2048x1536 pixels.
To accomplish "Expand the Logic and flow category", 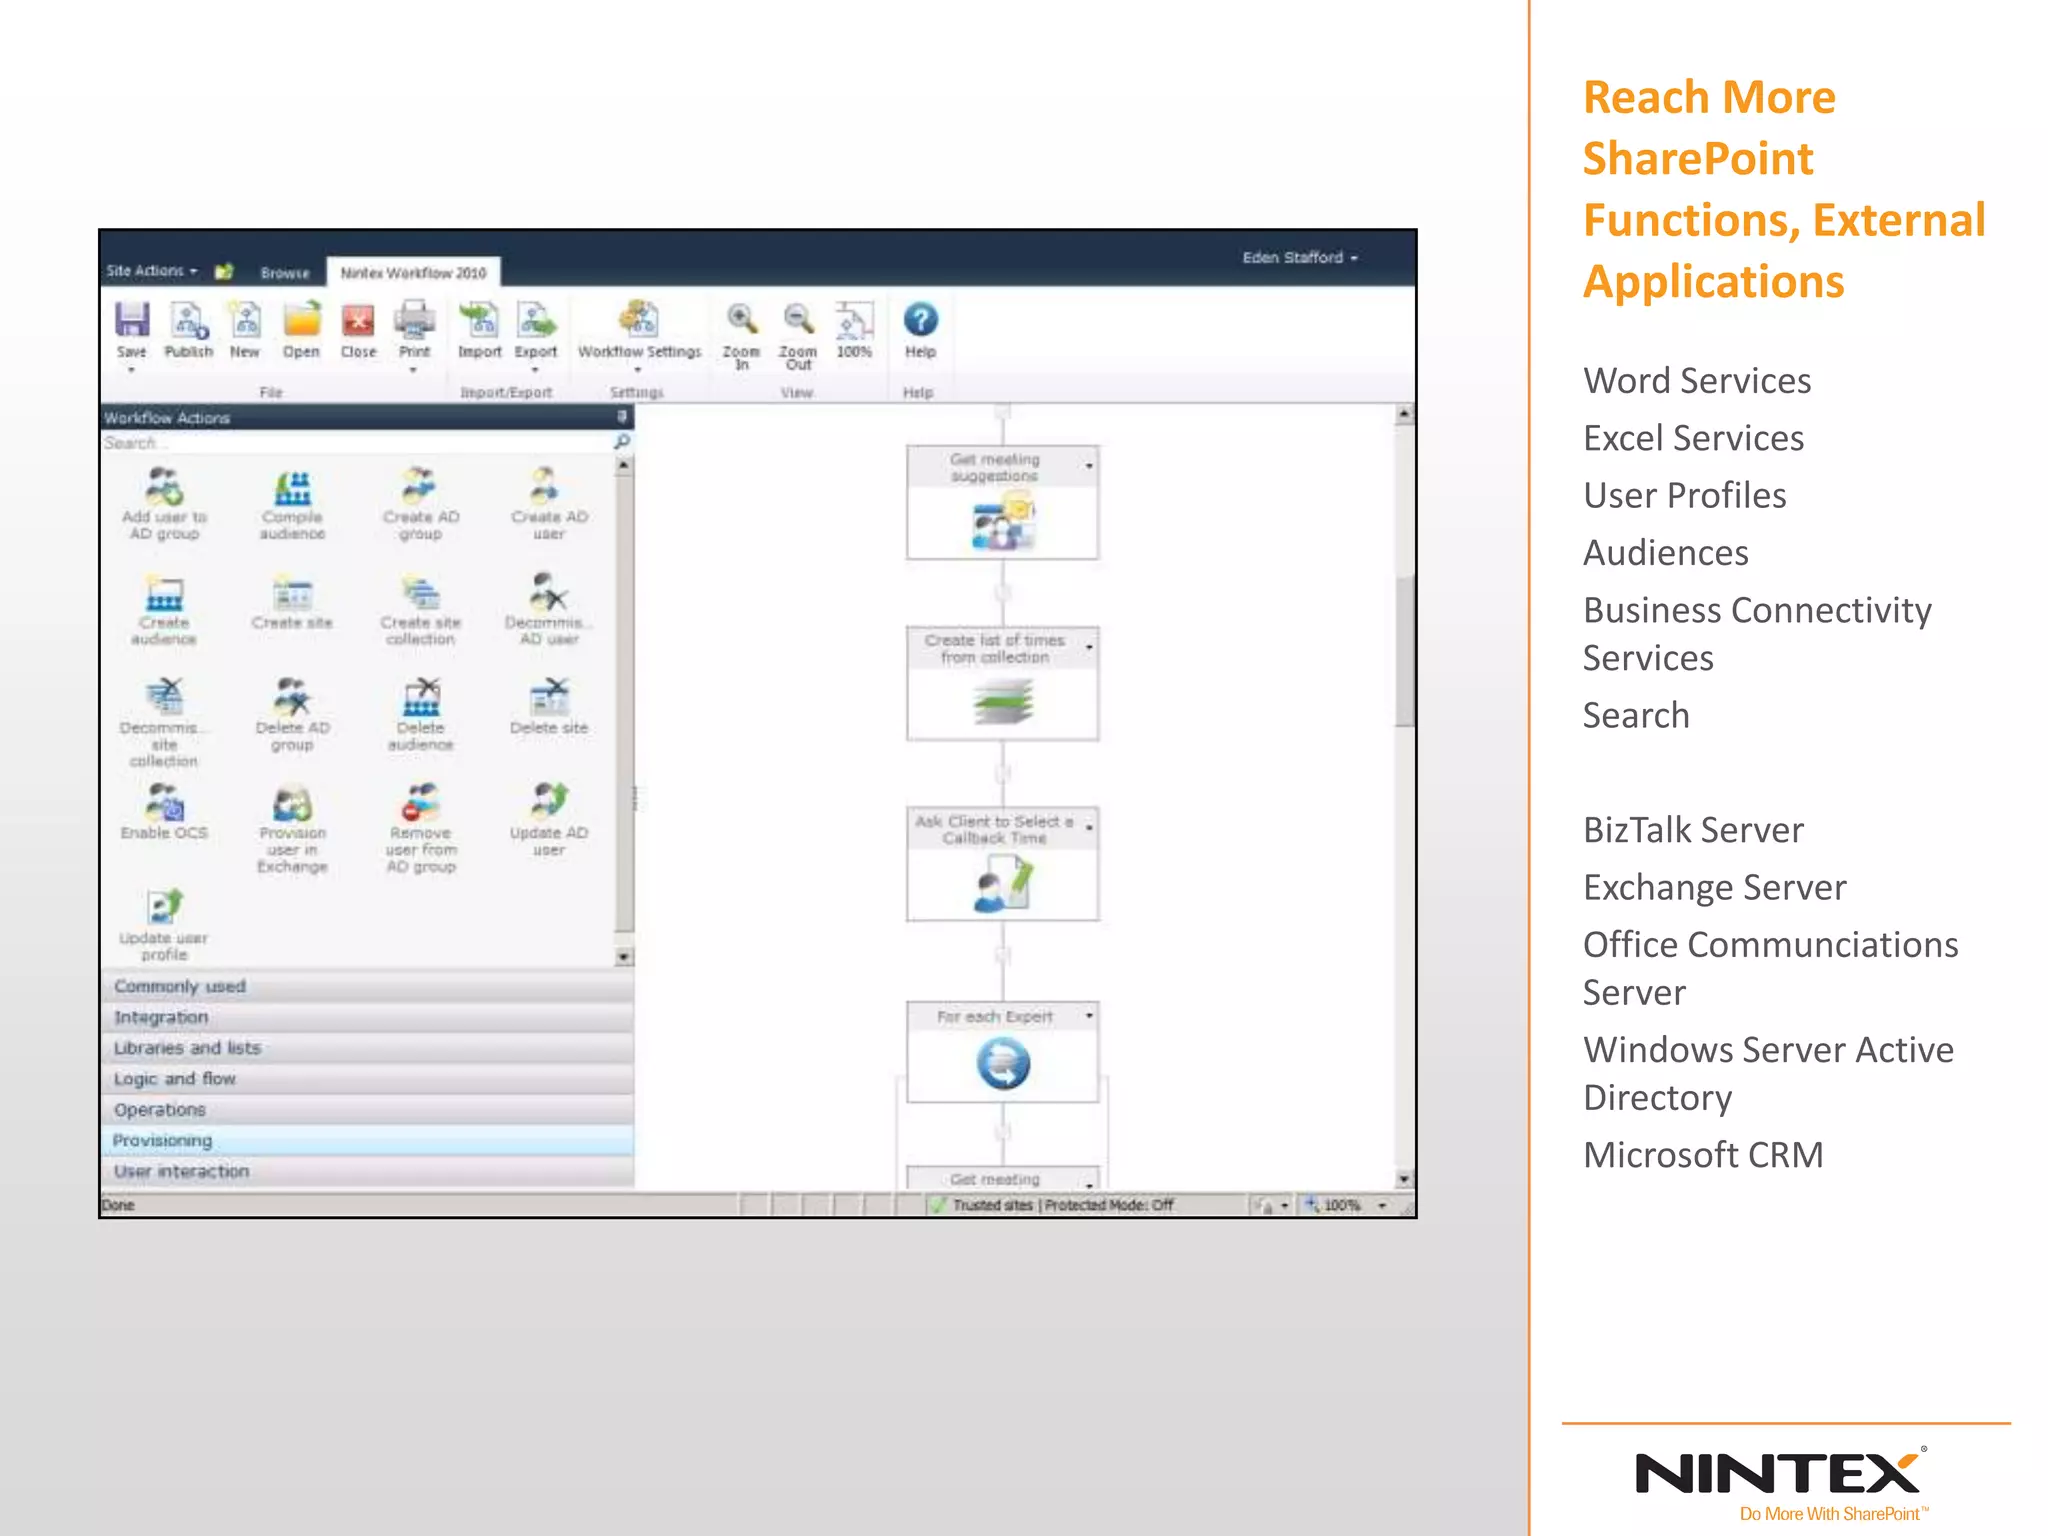I will click(x=368, y=1079).
